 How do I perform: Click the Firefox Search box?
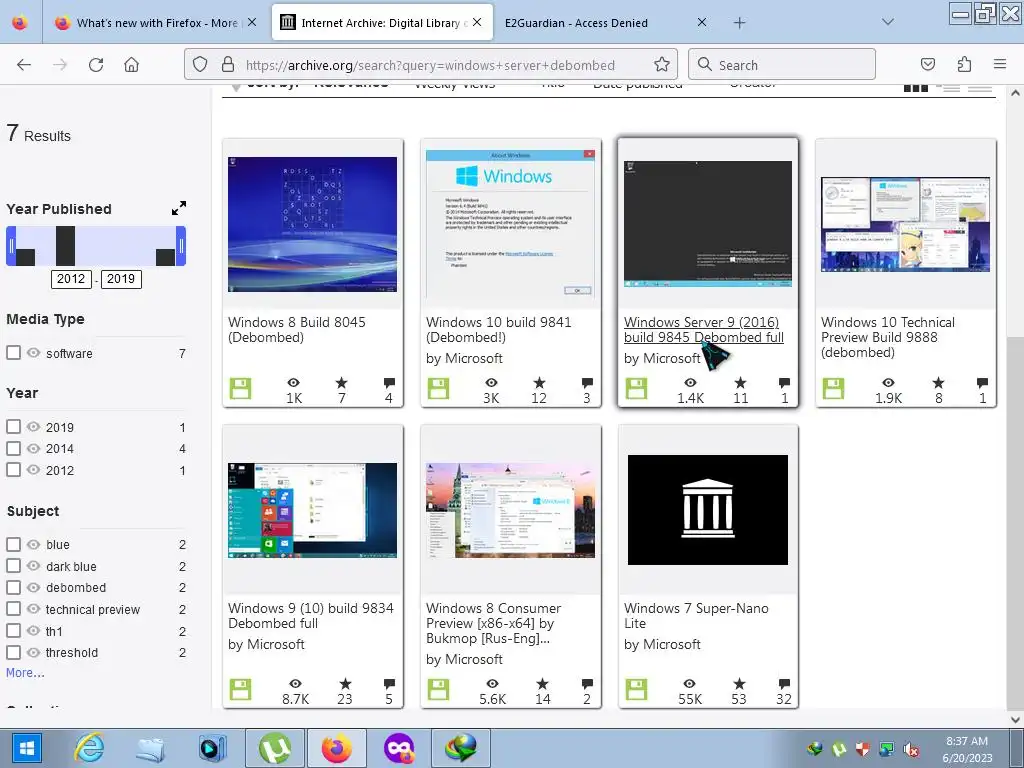782,65
